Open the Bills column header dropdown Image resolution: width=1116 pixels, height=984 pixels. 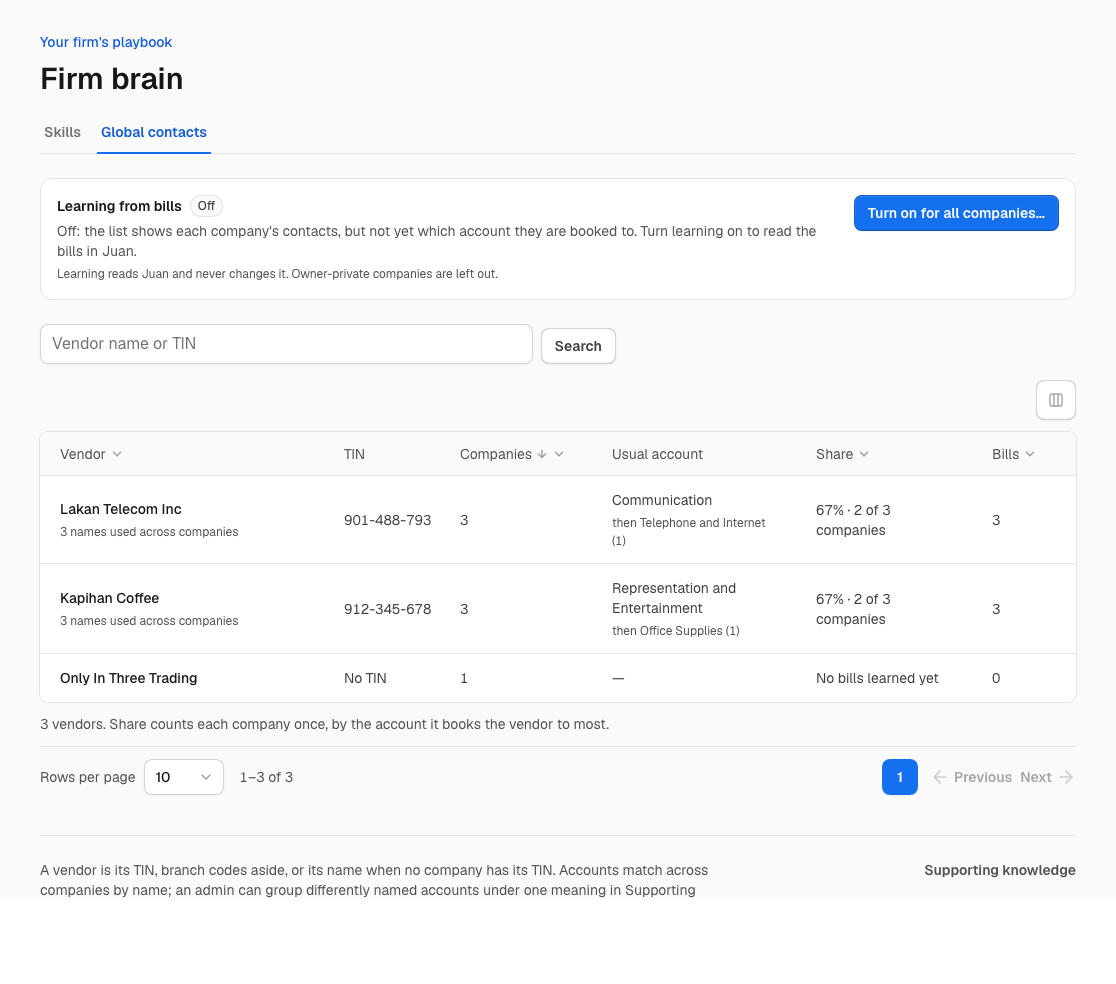pos(1030,454)
